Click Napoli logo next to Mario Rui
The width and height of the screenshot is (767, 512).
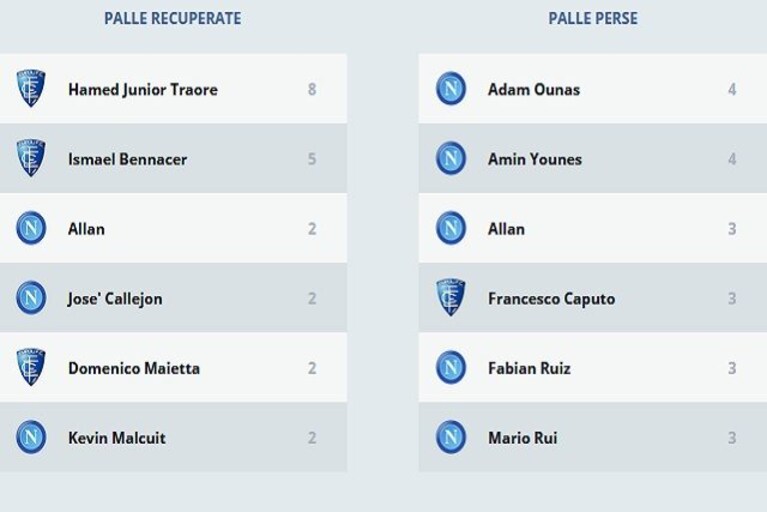tap(451, 437)
